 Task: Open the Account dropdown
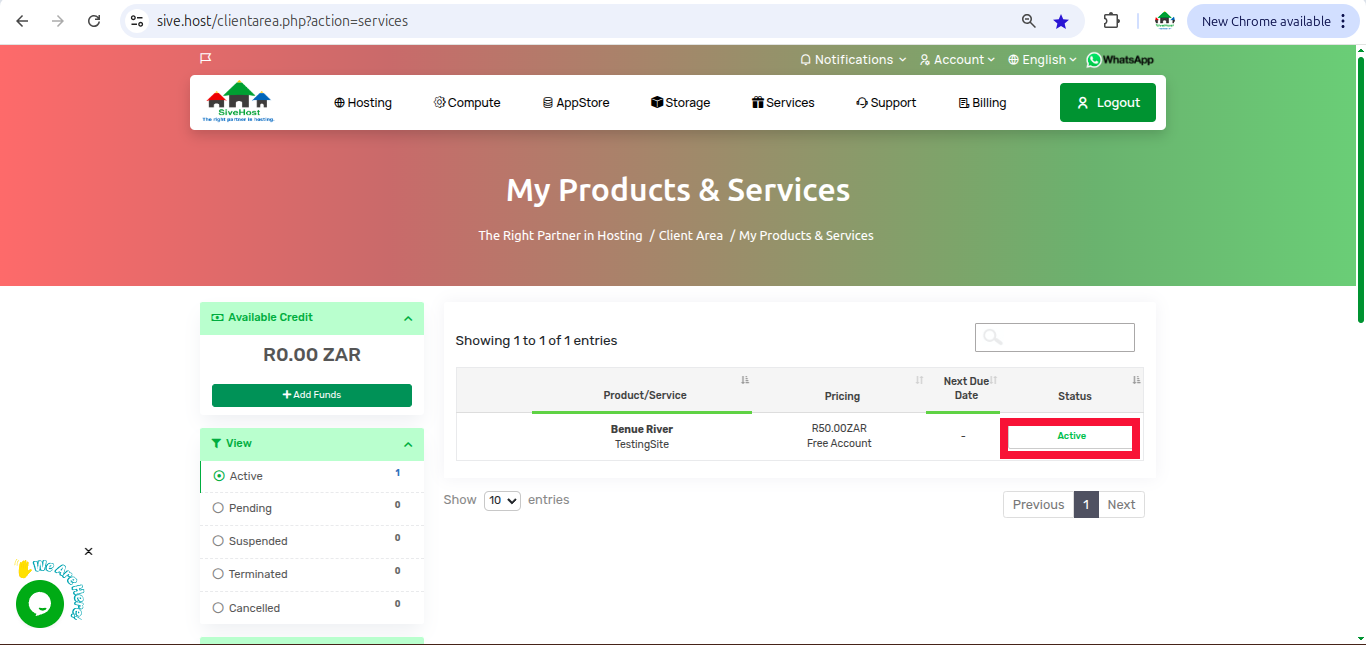pyautogui.click(x=957, y=60)
